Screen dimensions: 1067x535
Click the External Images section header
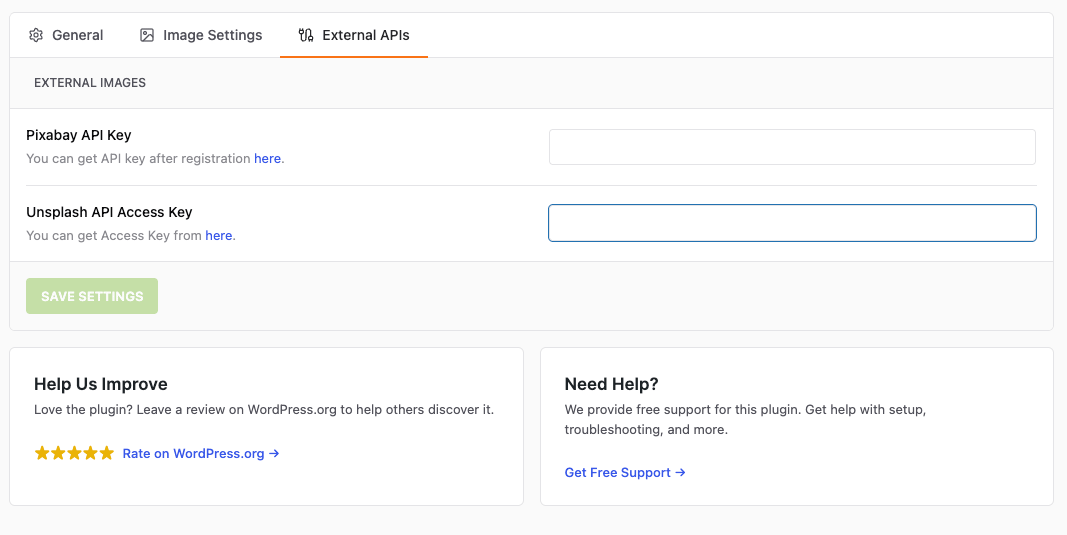[x=90, y=83]
